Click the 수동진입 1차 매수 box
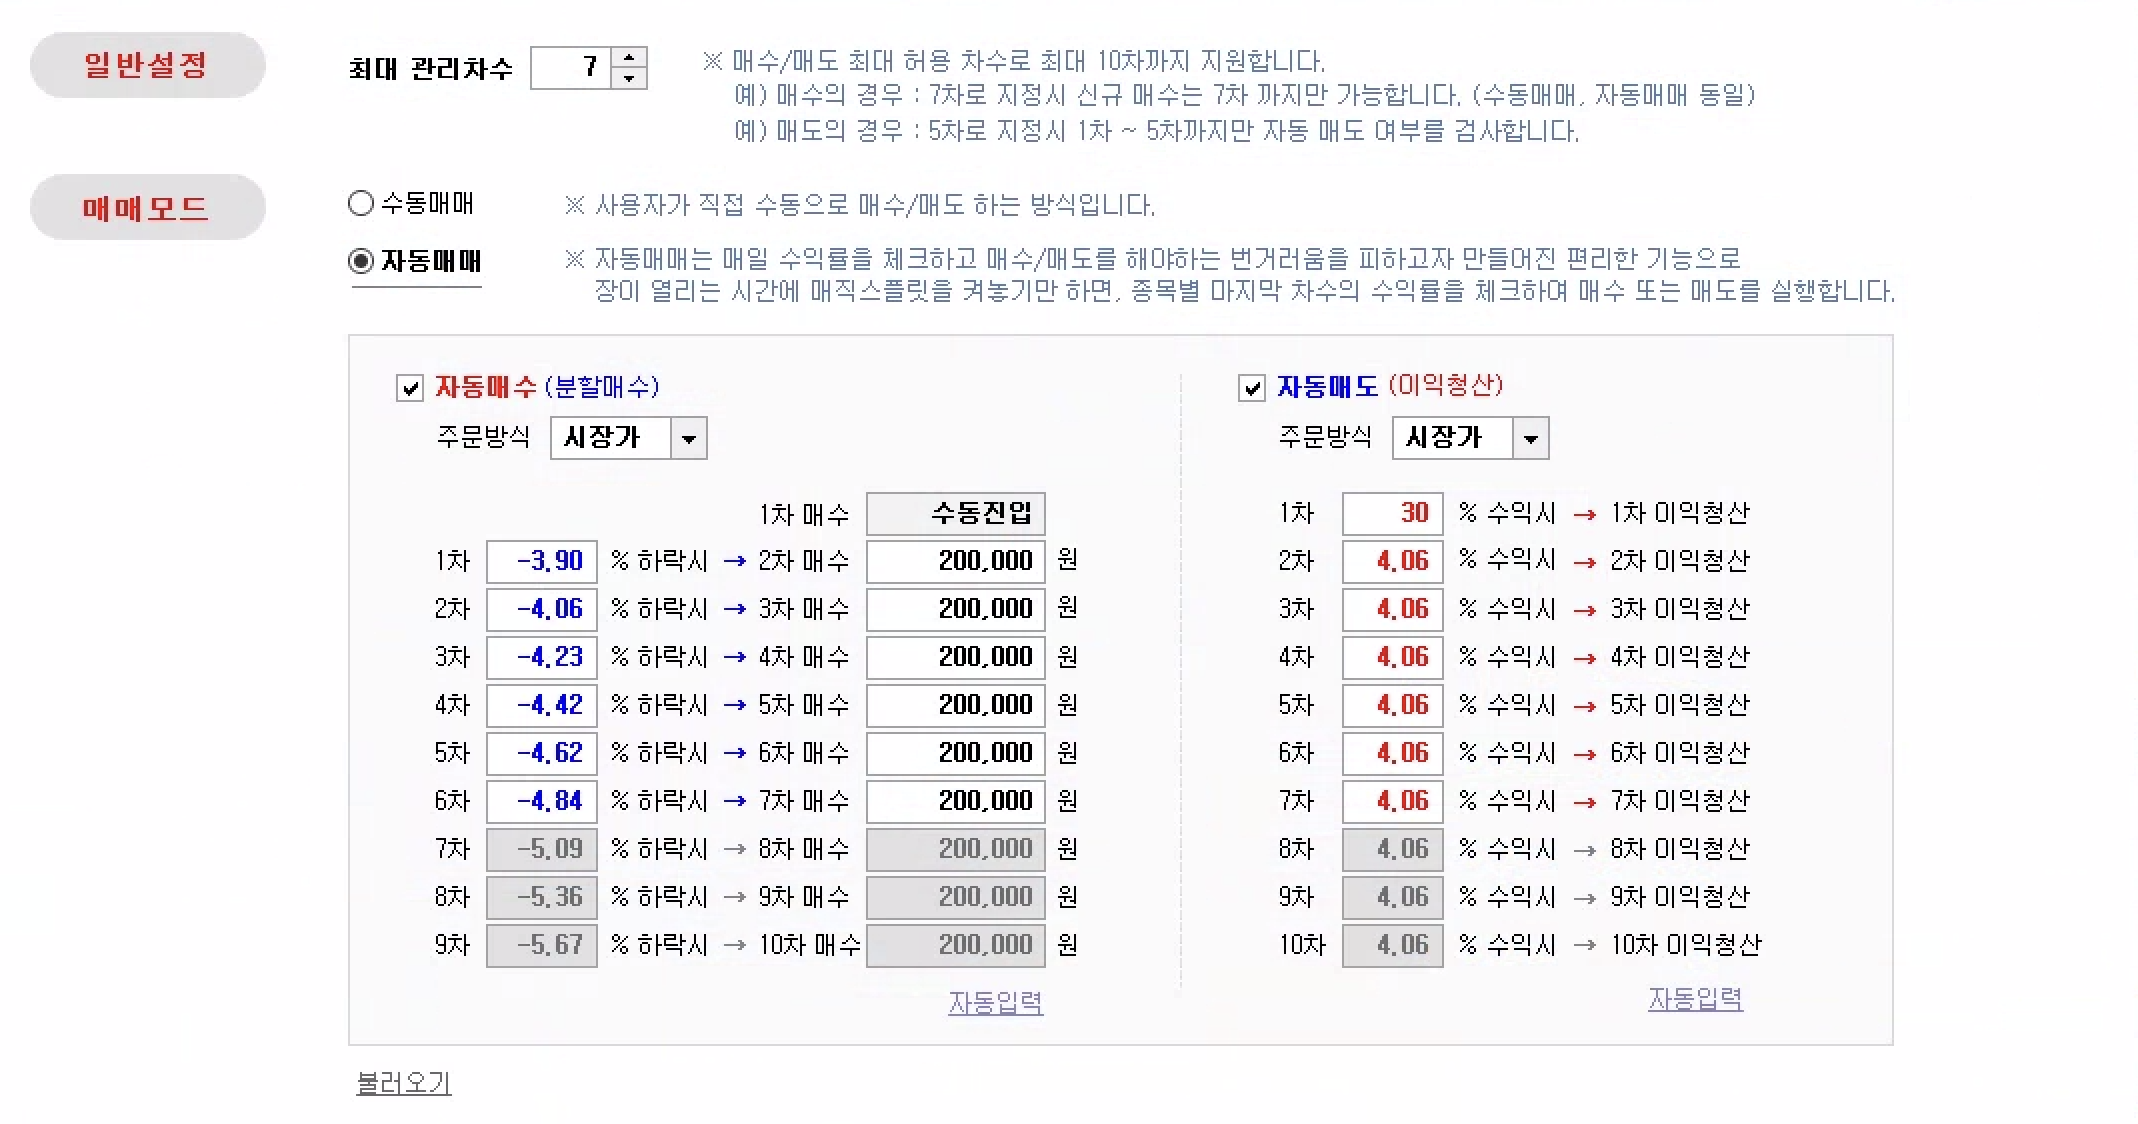 tap(955, 513)
